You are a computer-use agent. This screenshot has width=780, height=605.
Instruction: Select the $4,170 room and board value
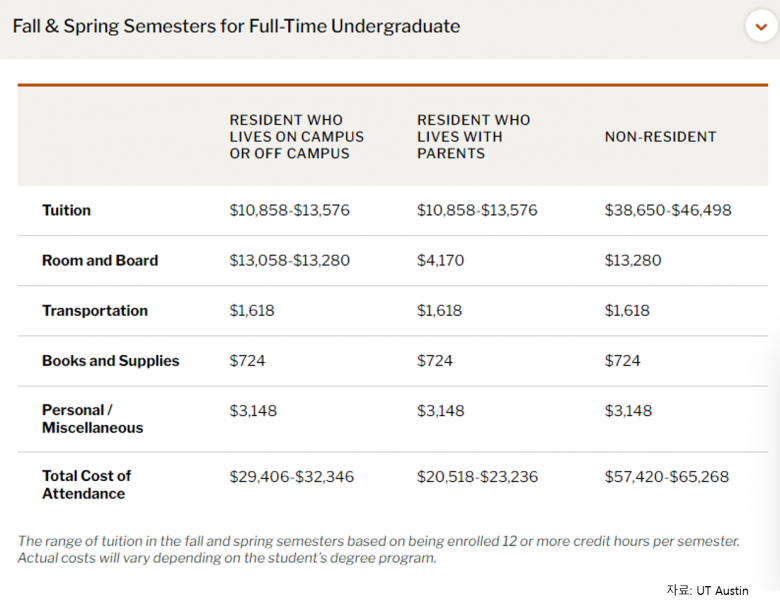tap(440, 261)
